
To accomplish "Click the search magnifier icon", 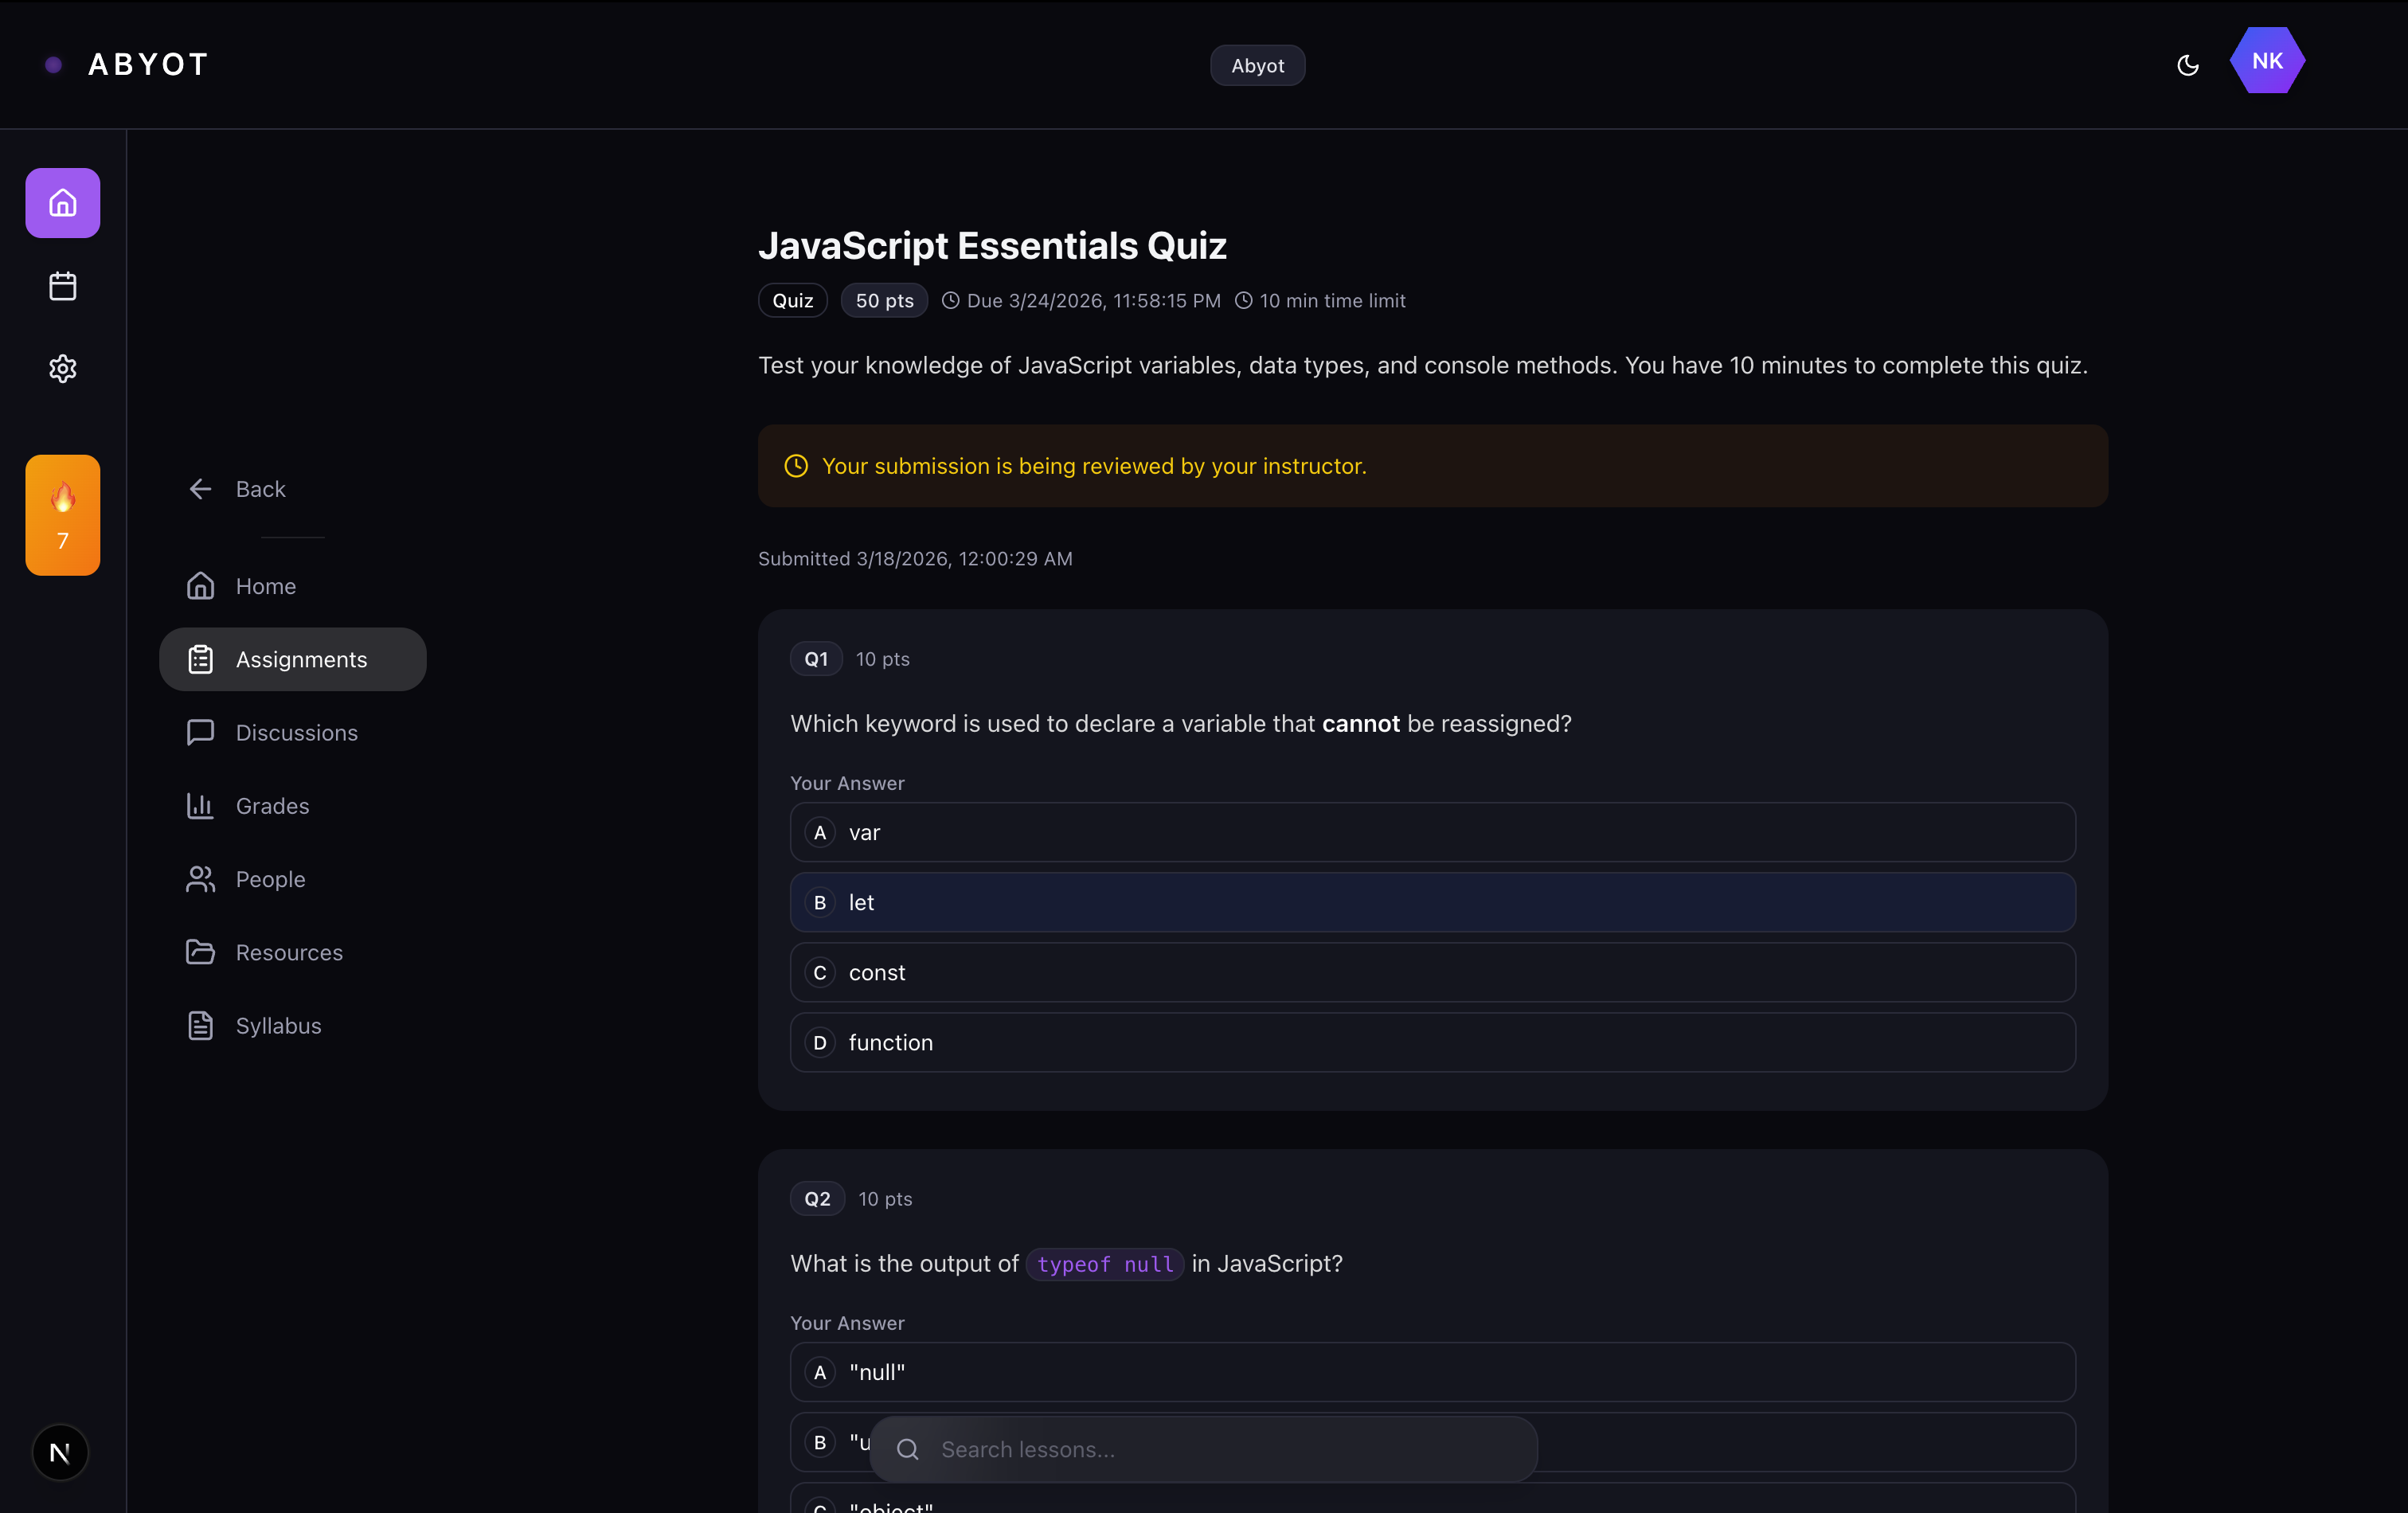I will 907,1449.
